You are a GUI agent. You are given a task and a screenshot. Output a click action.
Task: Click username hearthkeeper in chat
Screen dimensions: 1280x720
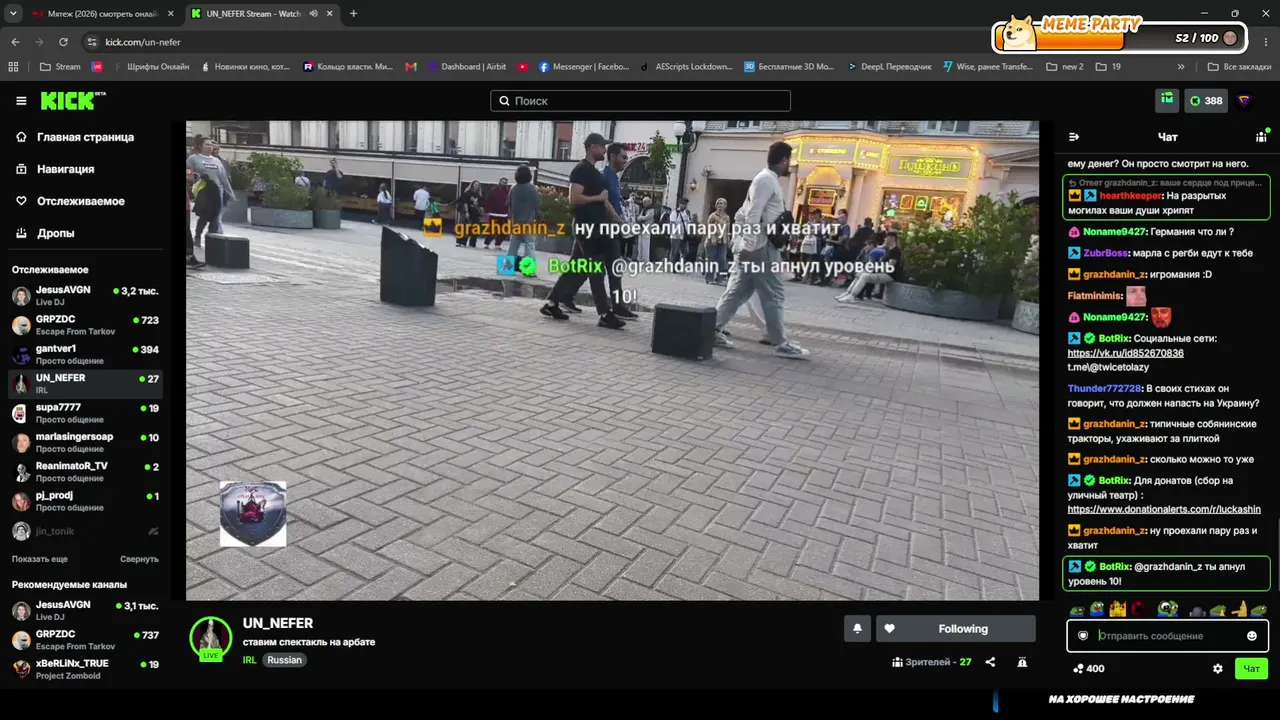(1130, 196)
